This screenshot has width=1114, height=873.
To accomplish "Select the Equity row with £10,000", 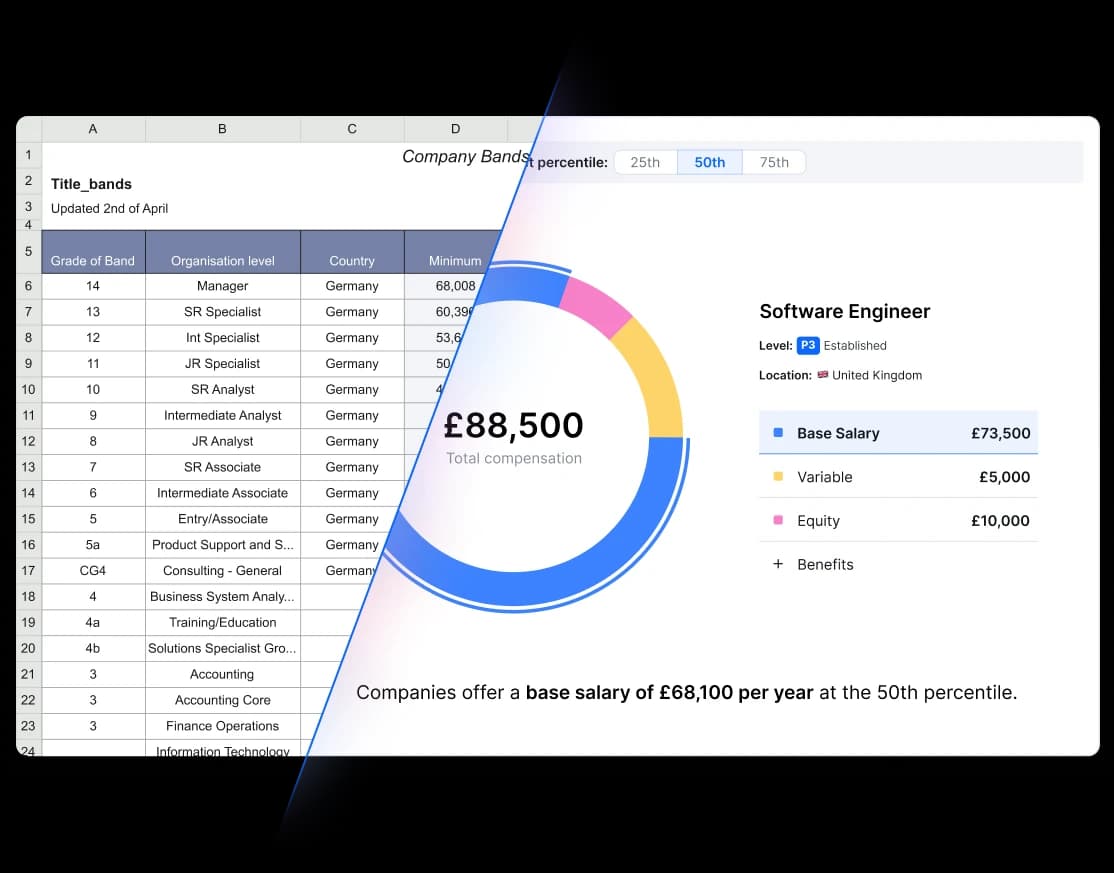I will (x=898, y=521).
